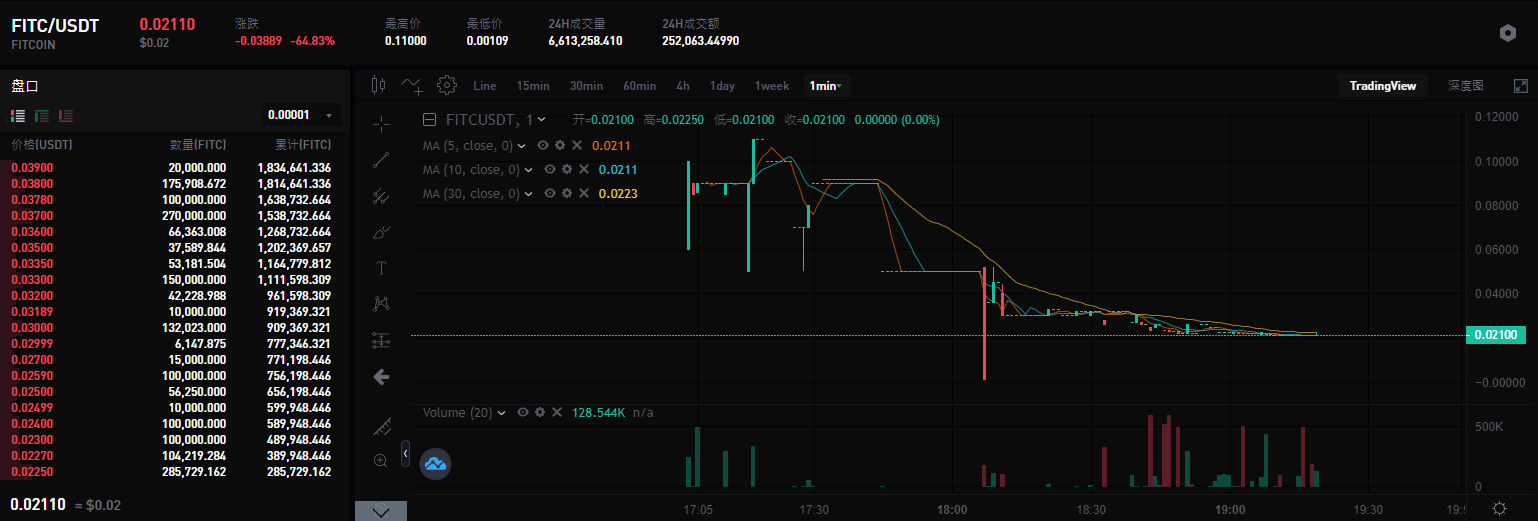Remove the MA (10, close, 0) indicator
This screenshot has width=1538, height=521.
(x=583, y=170)
